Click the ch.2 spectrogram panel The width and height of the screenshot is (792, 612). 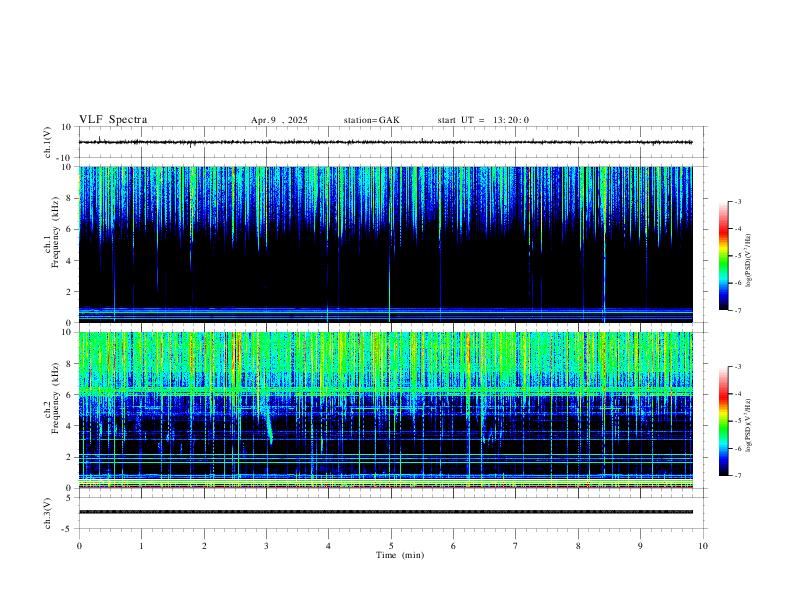click(385, 410)
